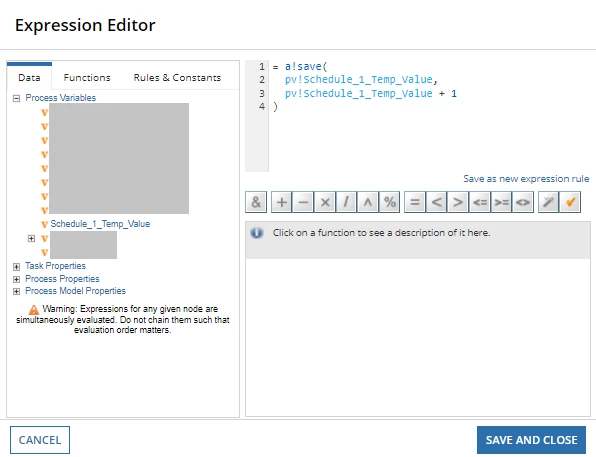The height and width of the screenshot is (457, 596).
Task: Switch to the Functions tab
Action: [87, 78]
